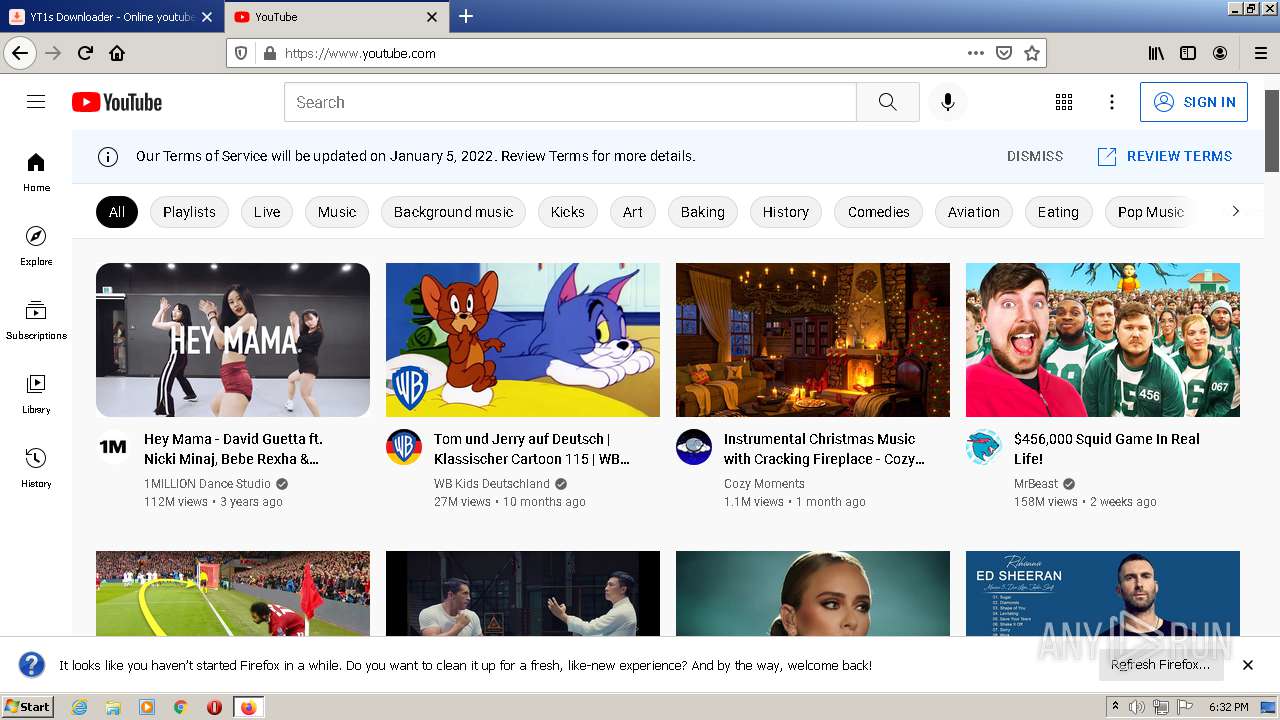This screenshot has height=720, width=1280.
Task: Filter by Music chip
Action: pos(337,212)
